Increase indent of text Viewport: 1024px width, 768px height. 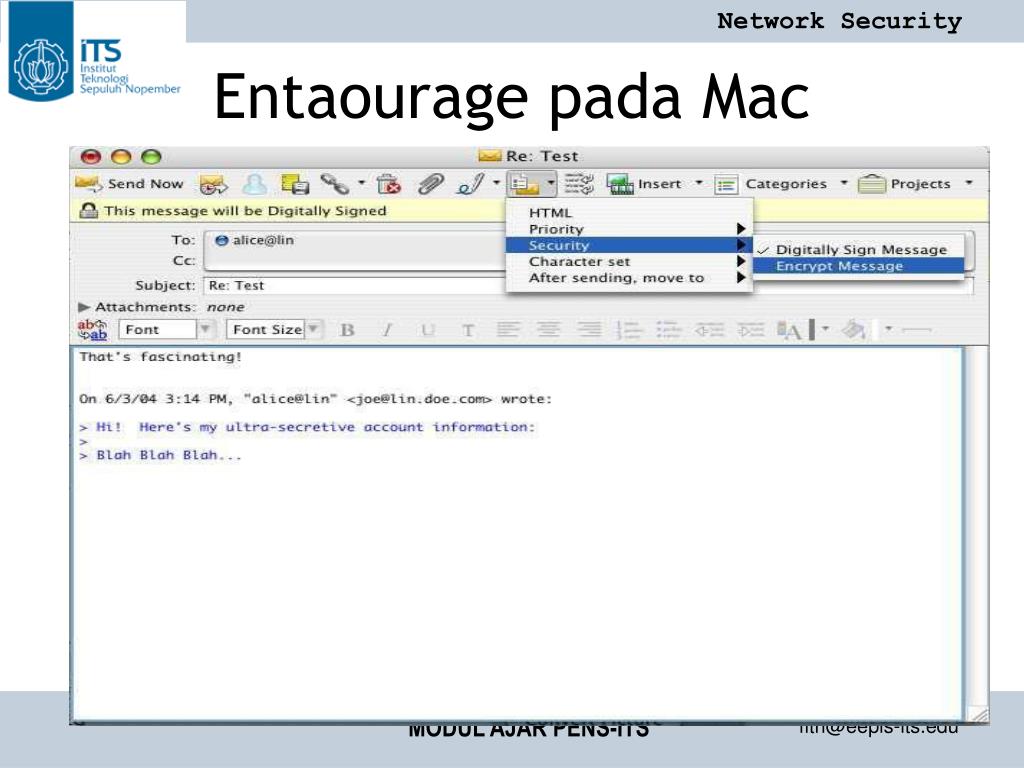point(750,330)
